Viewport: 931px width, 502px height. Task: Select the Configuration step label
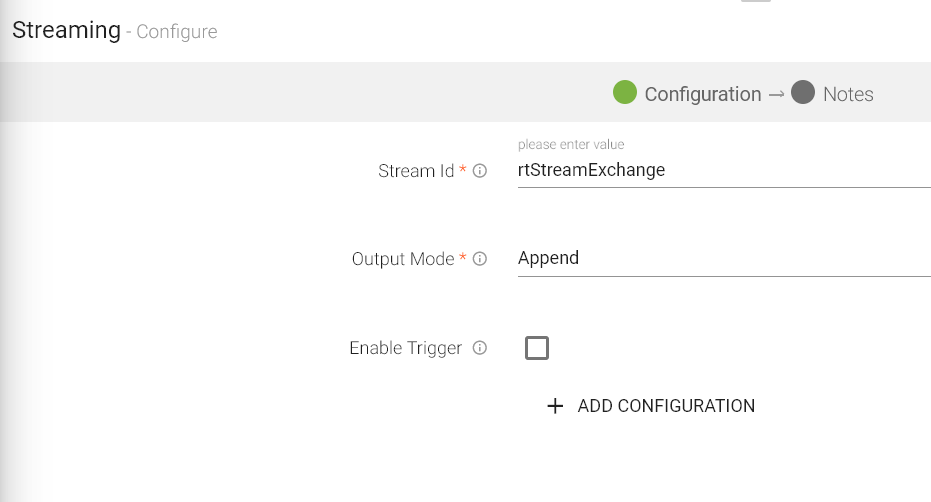(x=702, y=94)
